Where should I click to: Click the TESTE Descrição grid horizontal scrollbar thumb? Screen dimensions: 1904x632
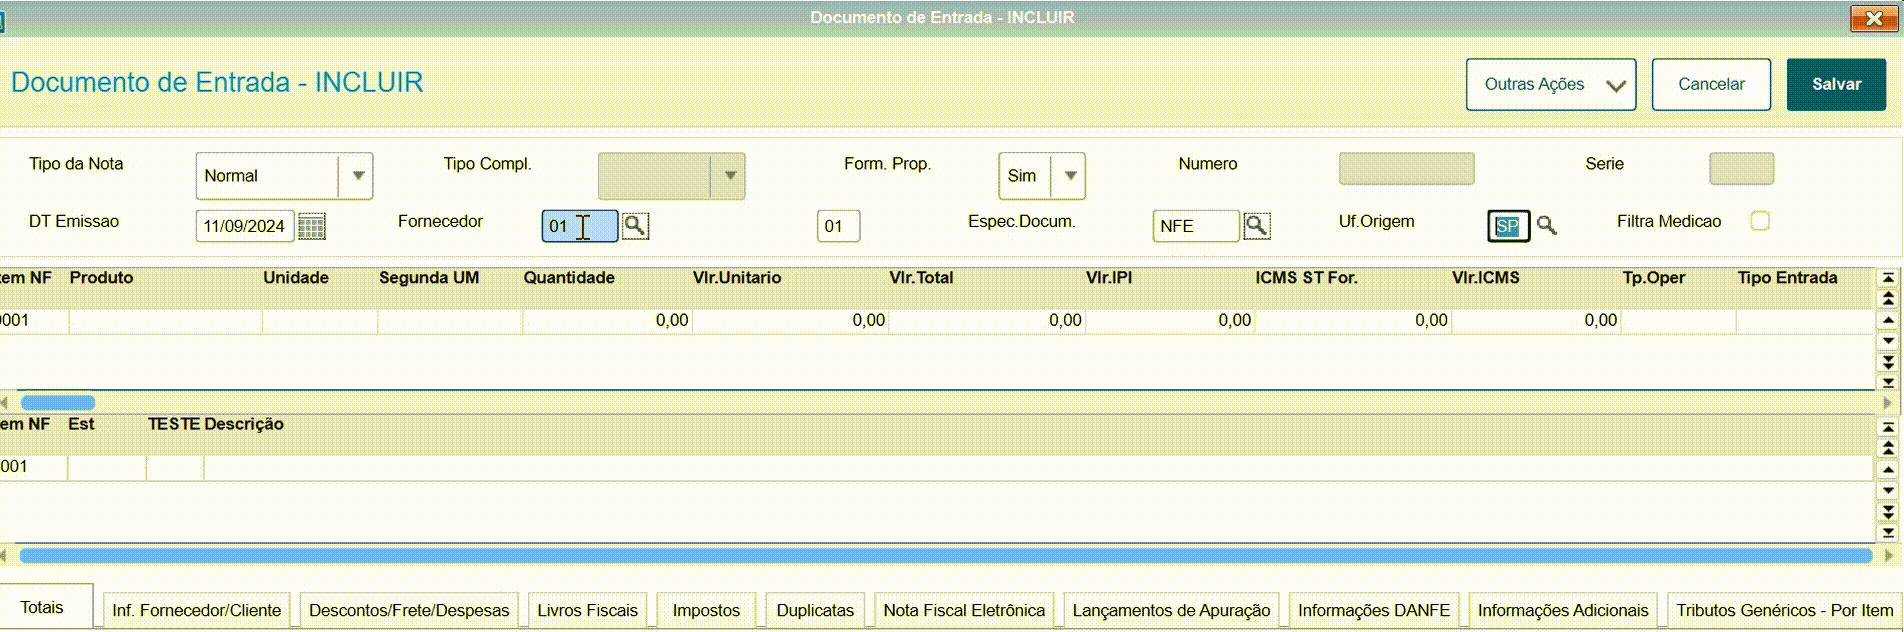(945, 555)
